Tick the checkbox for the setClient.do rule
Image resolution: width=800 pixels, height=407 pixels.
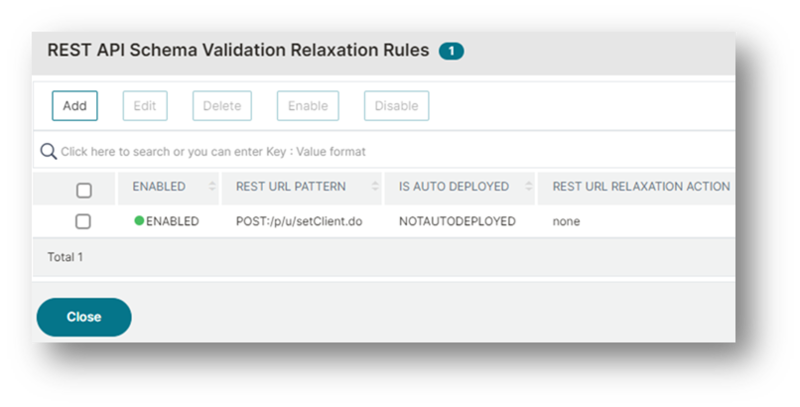(x=83, y=221)
